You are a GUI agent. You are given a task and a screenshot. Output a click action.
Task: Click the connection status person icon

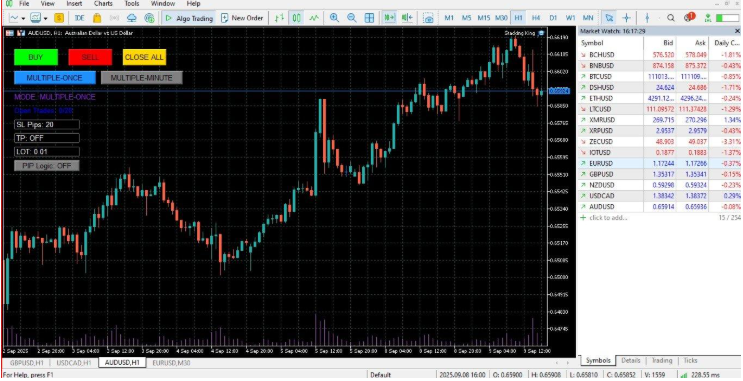click(x=707, y=18)
